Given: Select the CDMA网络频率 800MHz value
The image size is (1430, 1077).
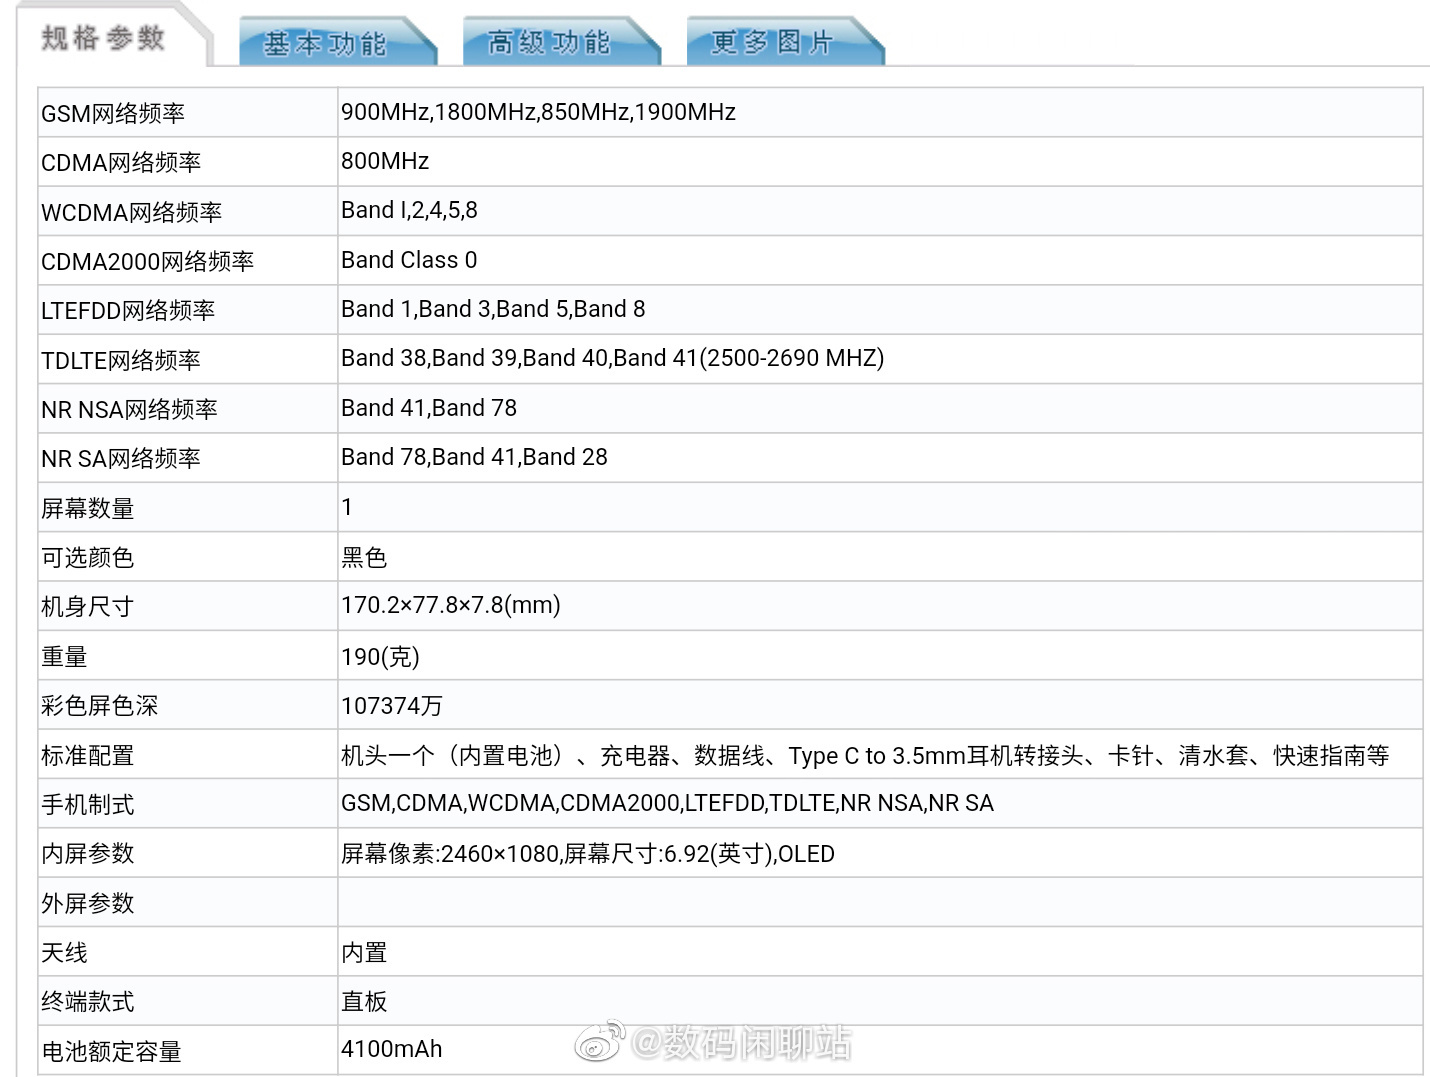Looking at the screenshot, I should tap(384, 161).
